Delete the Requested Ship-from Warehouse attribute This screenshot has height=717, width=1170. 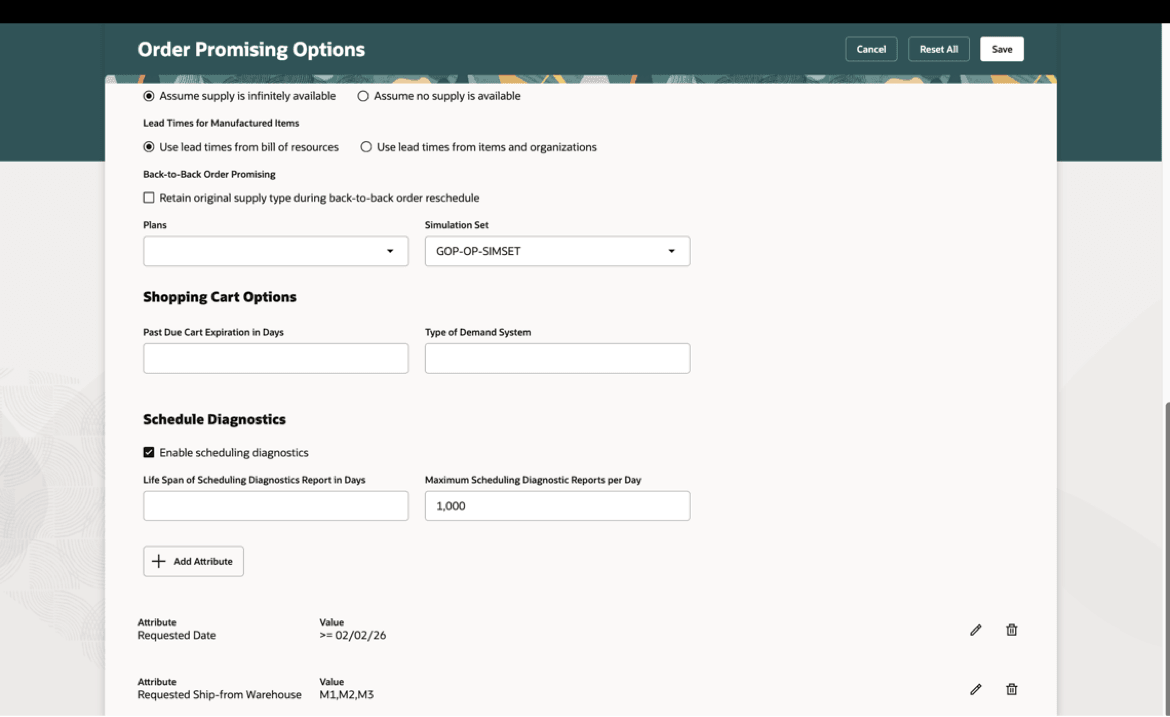[1011, 689]
